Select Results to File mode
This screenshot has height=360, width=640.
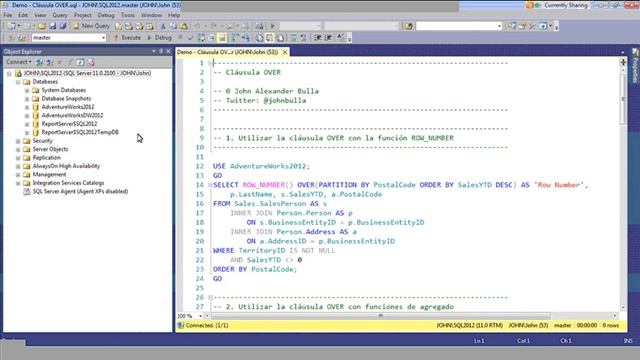pos(280,38)
